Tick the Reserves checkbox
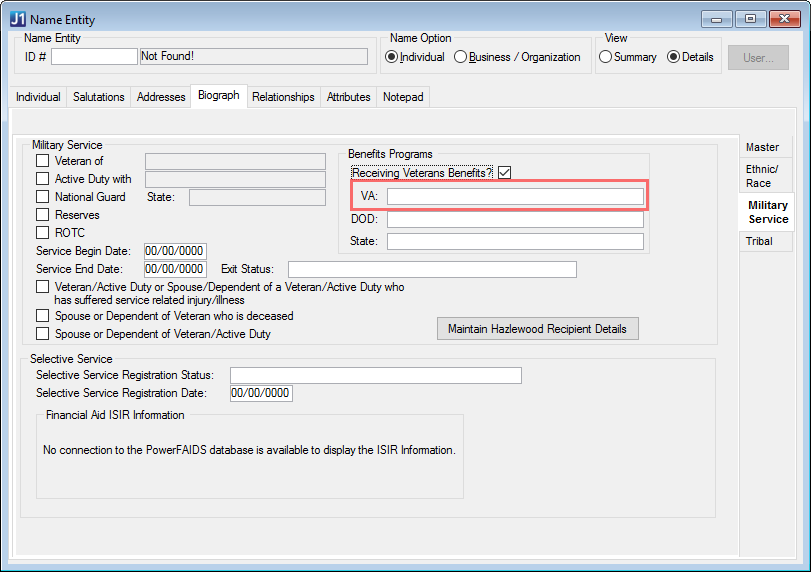811x572 pixels. (x=42, y=215)
